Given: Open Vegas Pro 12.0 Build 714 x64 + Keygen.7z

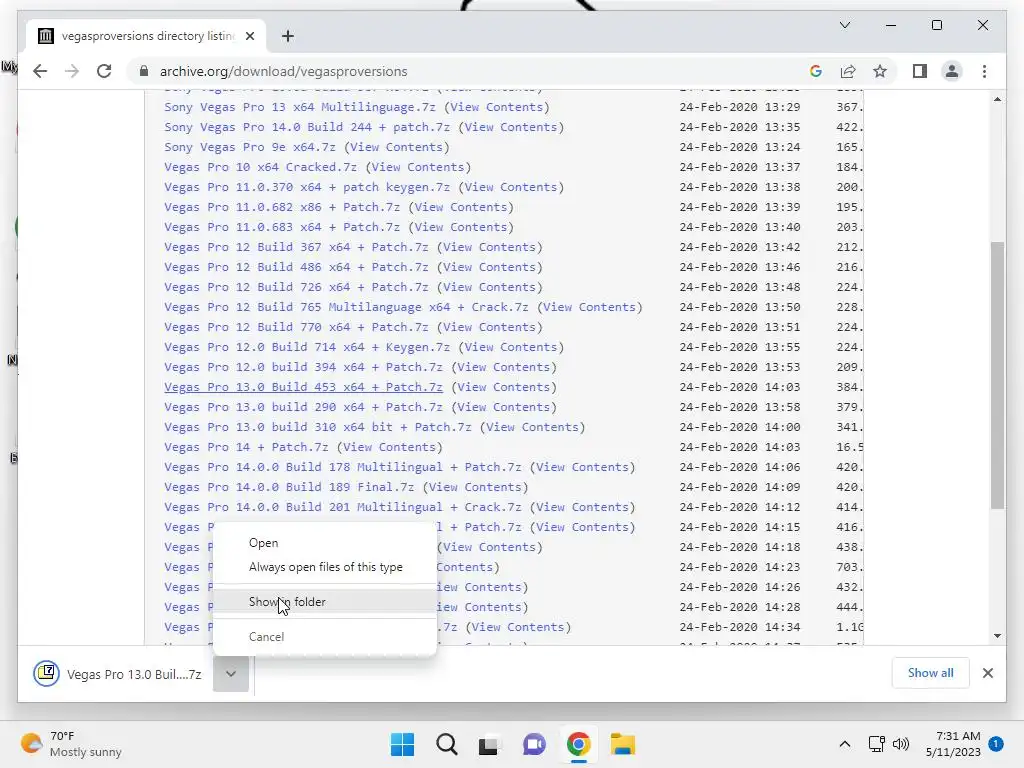Looking at the screenshot, I should click(x=307, y=347).
